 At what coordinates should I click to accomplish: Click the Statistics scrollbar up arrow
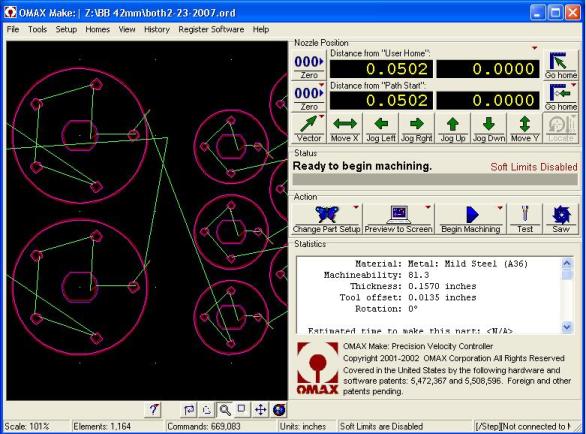pos(567,264)
